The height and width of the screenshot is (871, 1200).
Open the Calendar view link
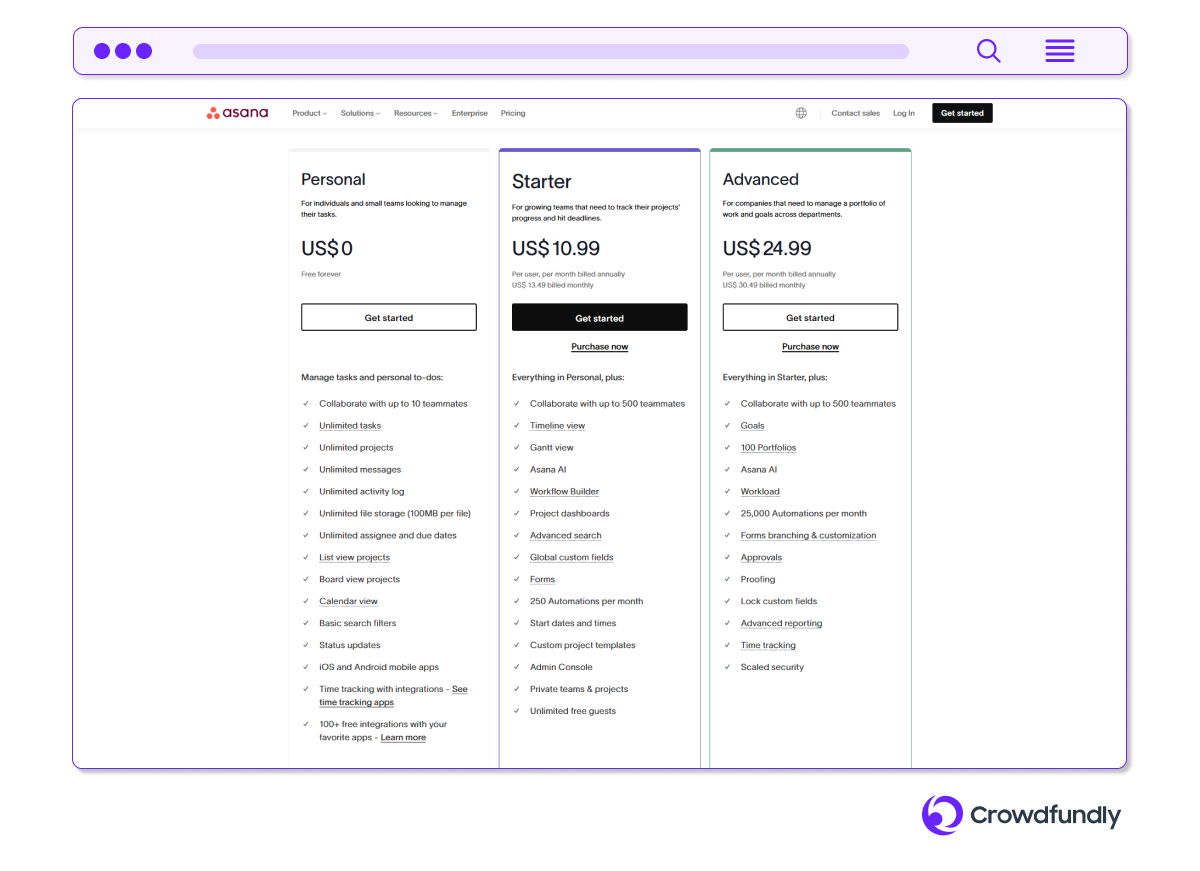coord(348,602)
